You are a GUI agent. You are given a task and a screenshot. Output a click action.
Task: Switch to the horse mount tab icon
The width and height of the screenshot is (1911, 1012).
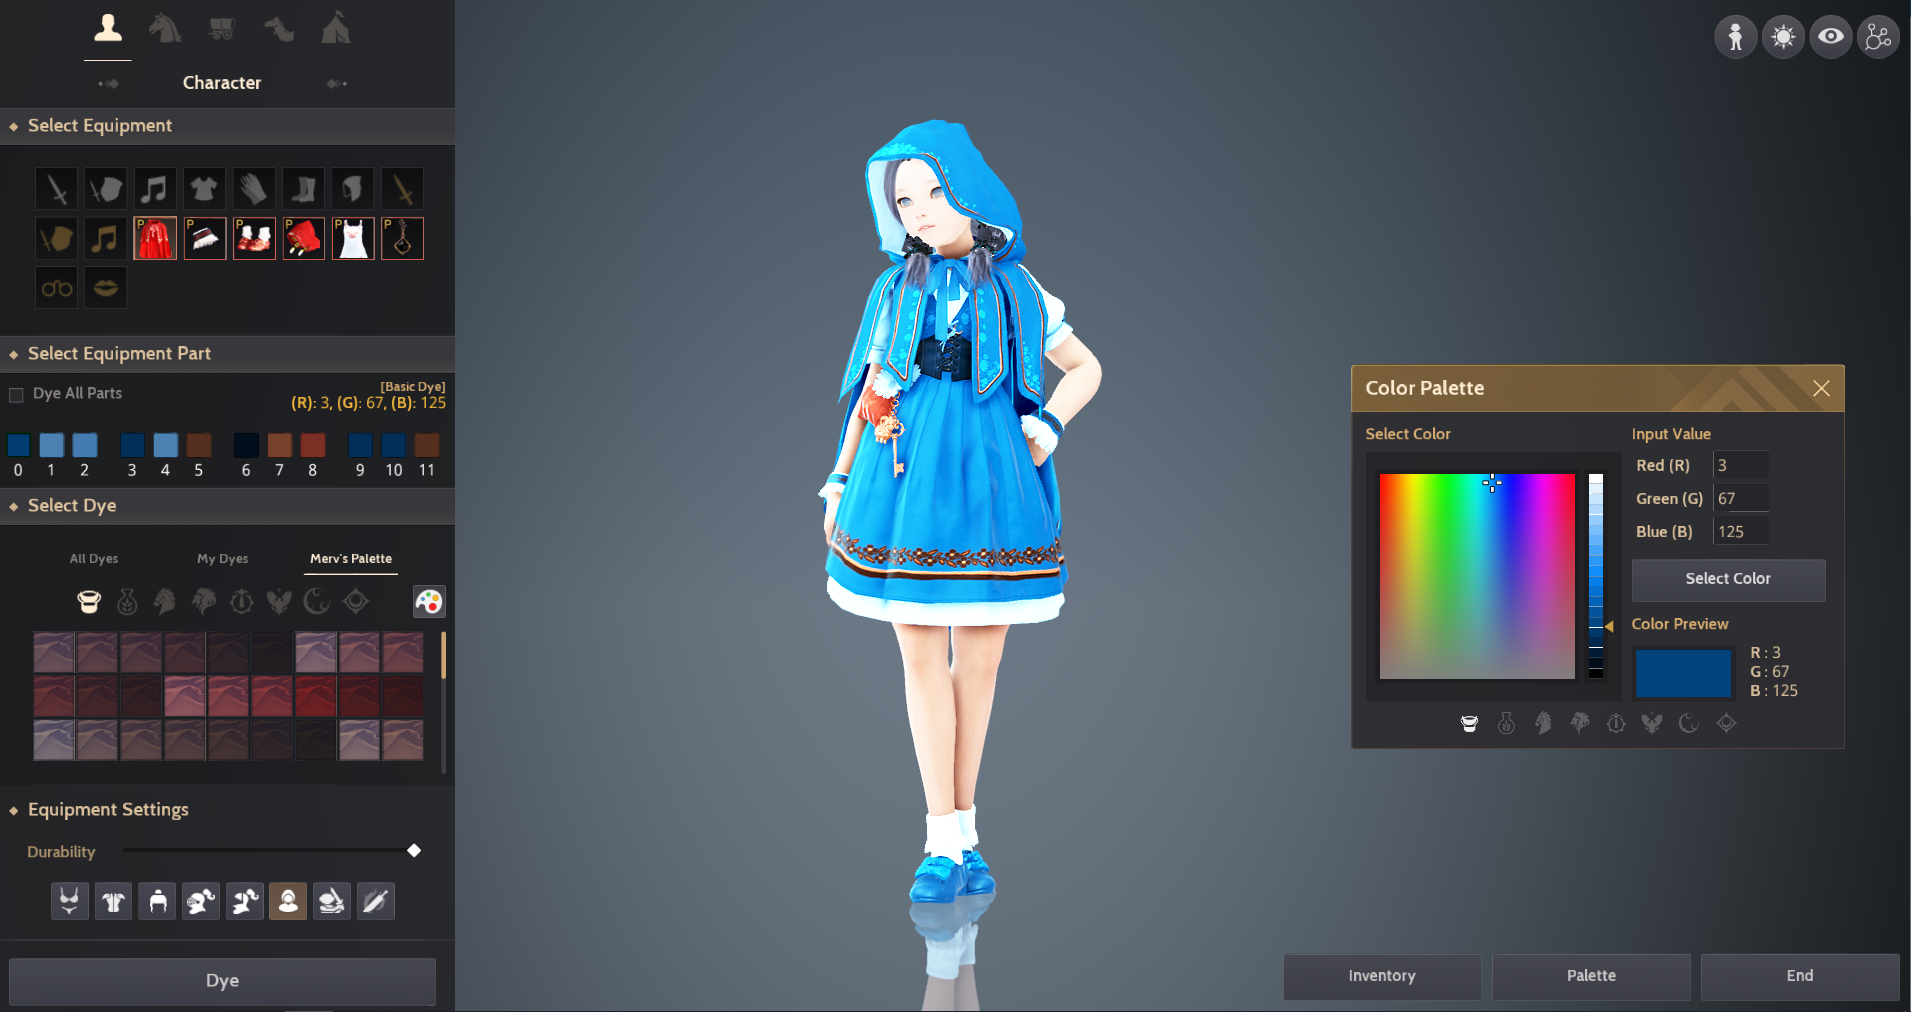pyautogui.click(x=165, y=28)
